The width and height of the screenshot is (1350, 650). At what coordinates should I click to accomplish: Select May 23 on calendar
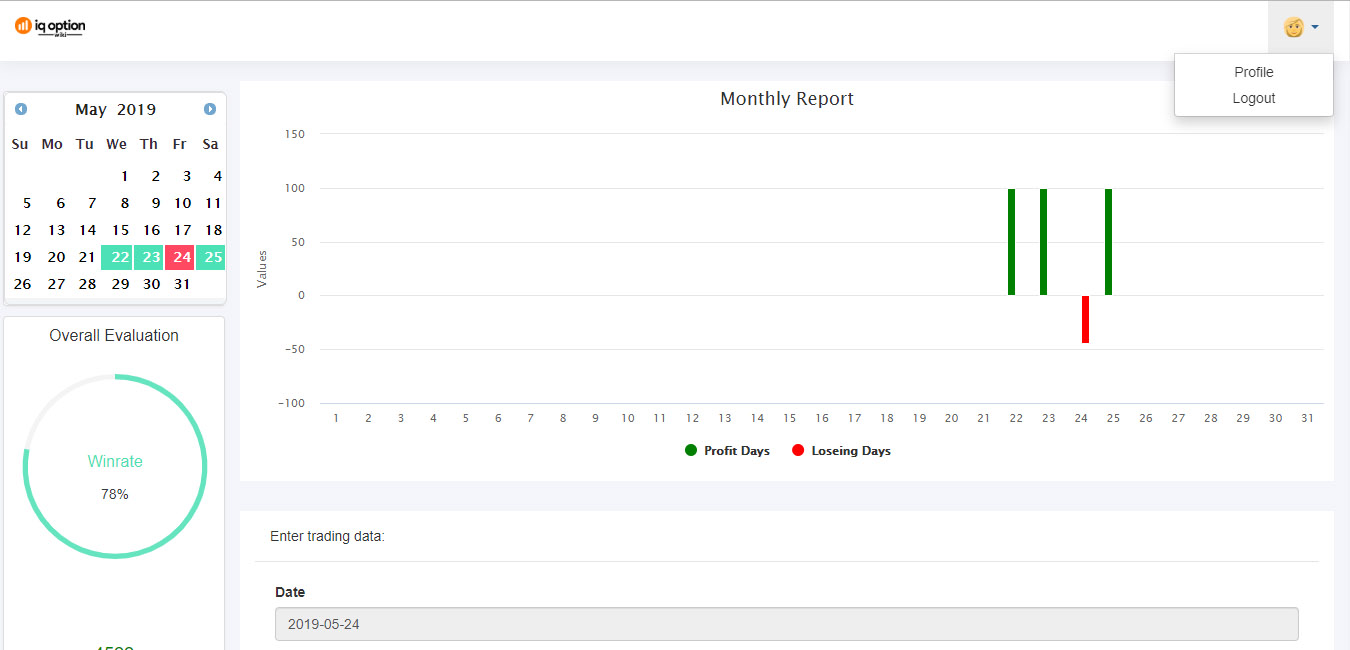pyautogui.click(x=149, y=257)
